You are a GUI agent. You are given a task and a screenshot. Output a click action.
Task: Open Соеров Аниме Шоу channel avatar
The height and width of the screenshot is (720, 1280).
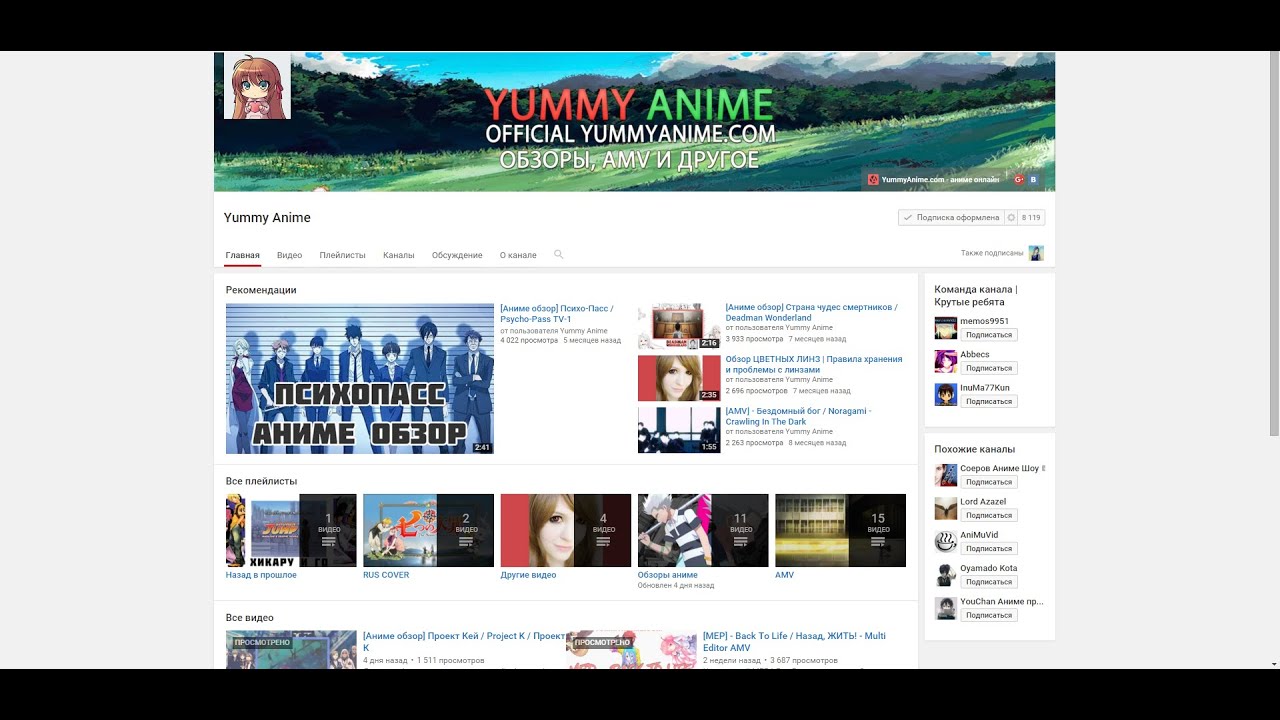[945, 475]
